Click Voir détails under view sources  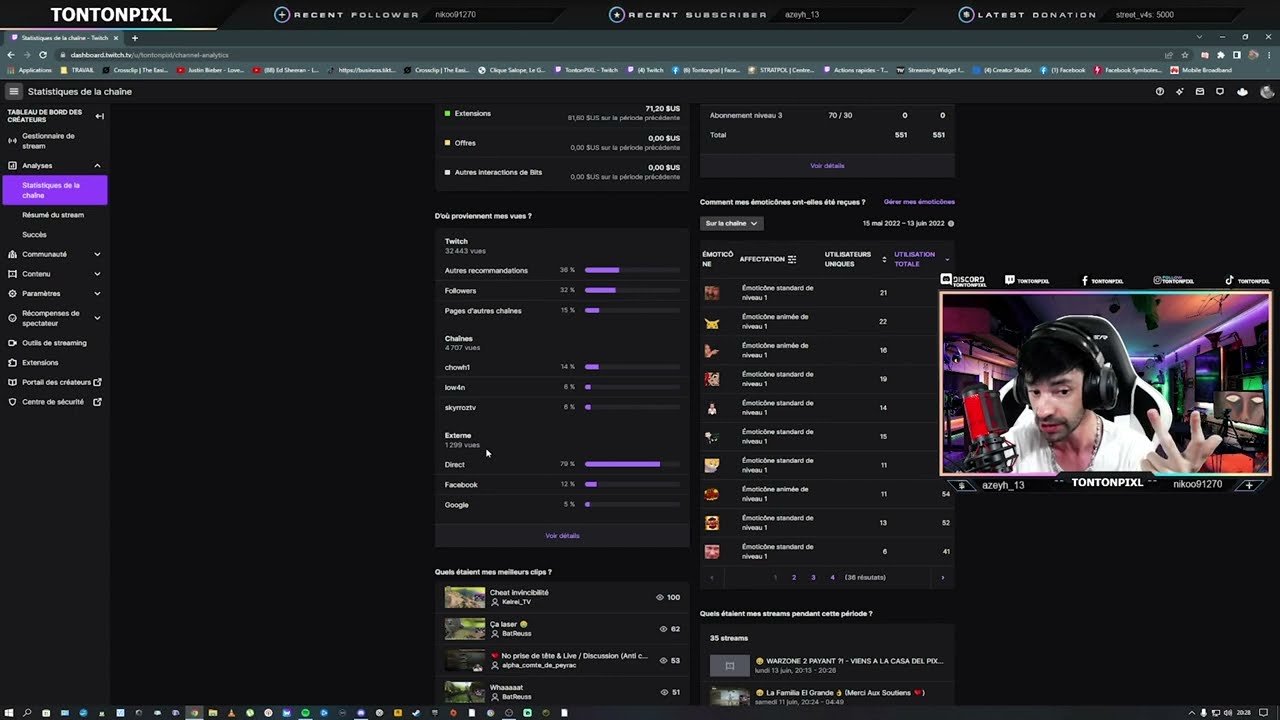(562, 536)
